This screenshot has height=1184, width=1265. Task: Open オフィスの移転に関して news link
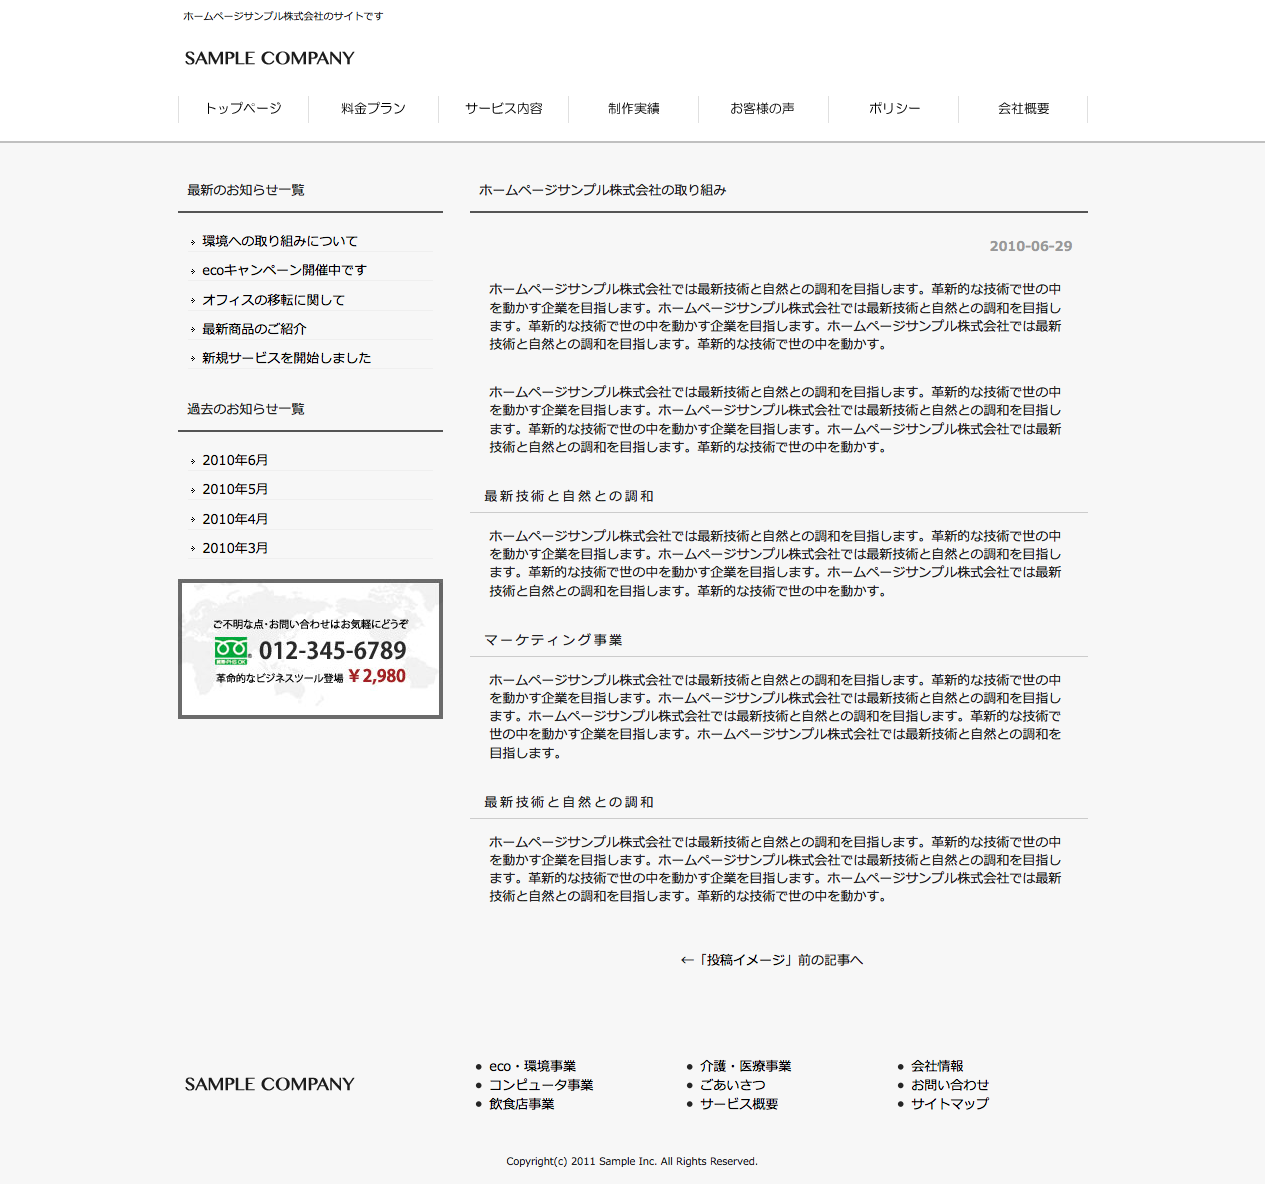pyautogui.click(x=273, y=300)
